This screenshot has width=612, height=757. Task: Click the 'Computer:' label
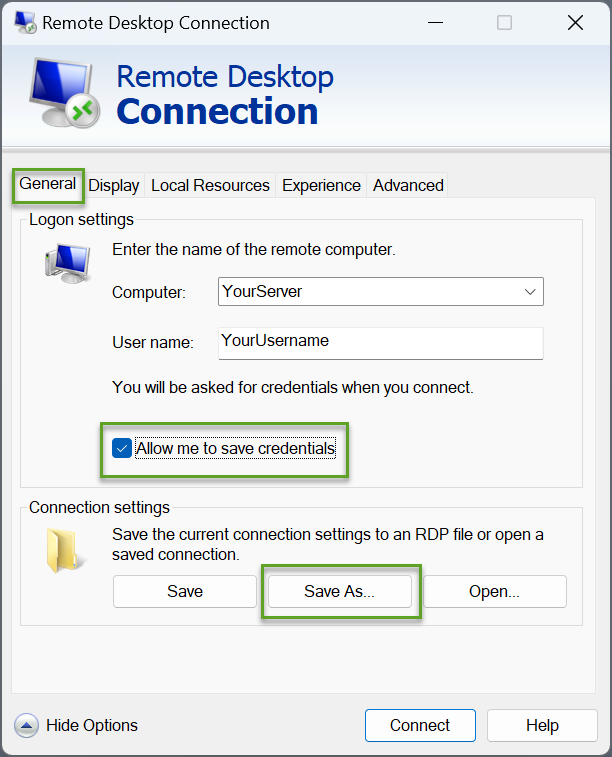149,293
